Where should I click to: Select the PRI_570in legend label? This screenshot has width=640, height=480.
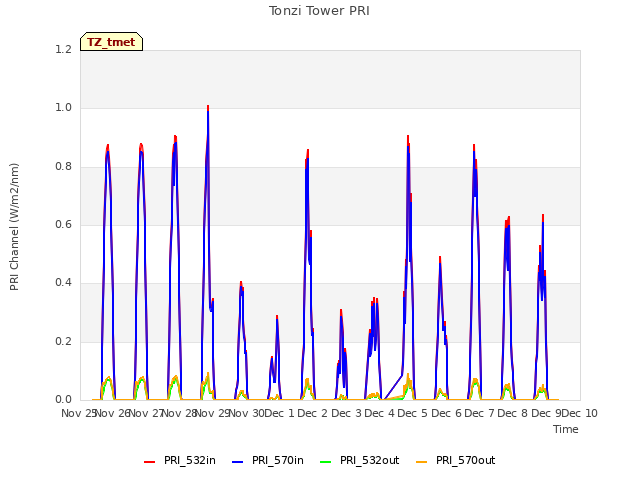pyautogui.click(x=278, y=460)
